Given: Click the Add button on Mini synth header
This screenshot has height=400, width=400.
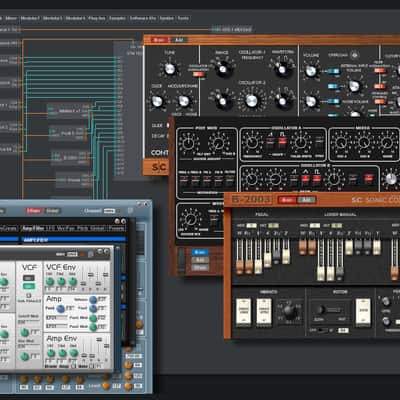Looking at the screenshot, I should coord(179,40).
